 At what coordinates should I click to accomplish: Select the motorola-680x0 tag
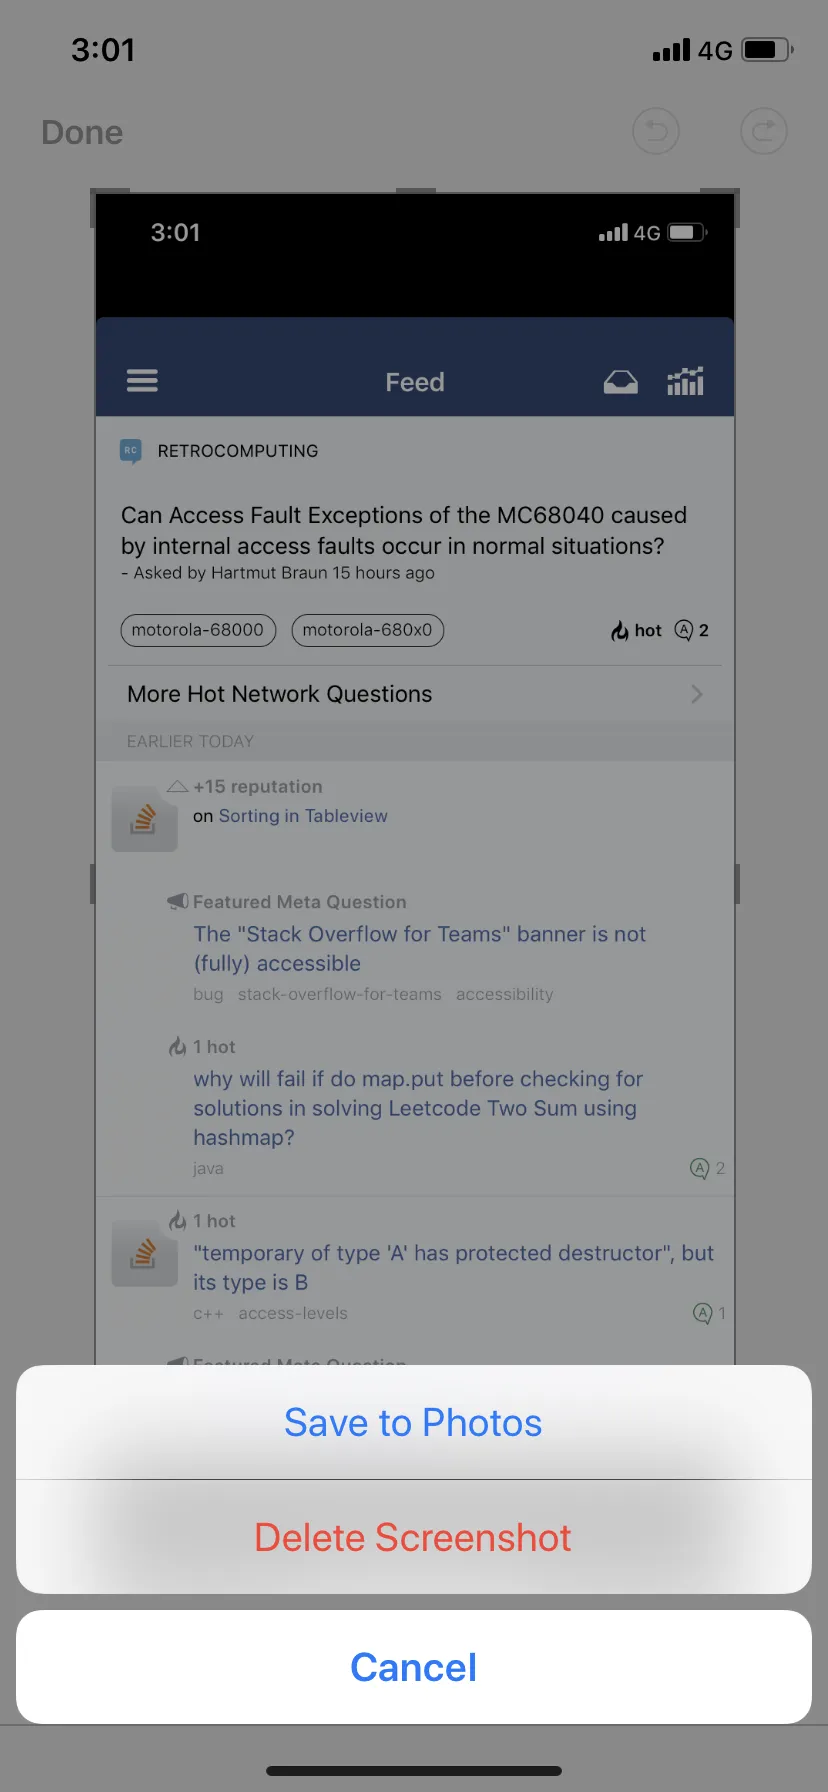tap(367, 630)
